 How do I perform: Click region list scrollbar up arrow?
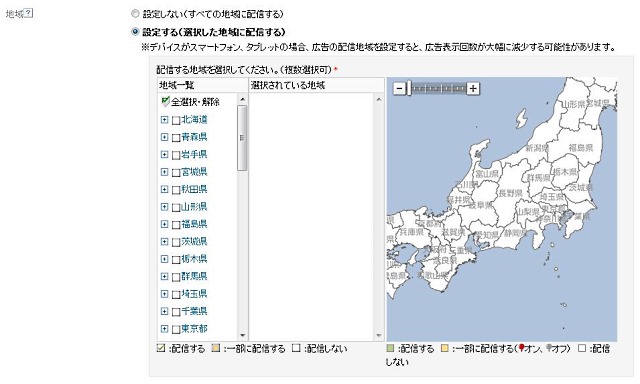(x=242, y=99)
